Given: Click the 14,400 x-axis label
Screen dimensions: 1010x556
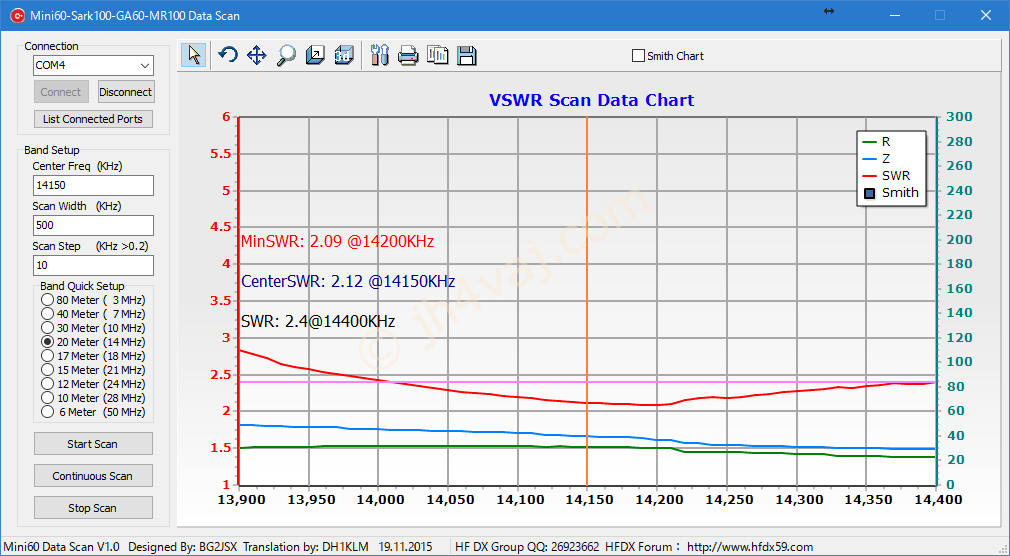Looking at the screenshot, I should tap(938, 500).
